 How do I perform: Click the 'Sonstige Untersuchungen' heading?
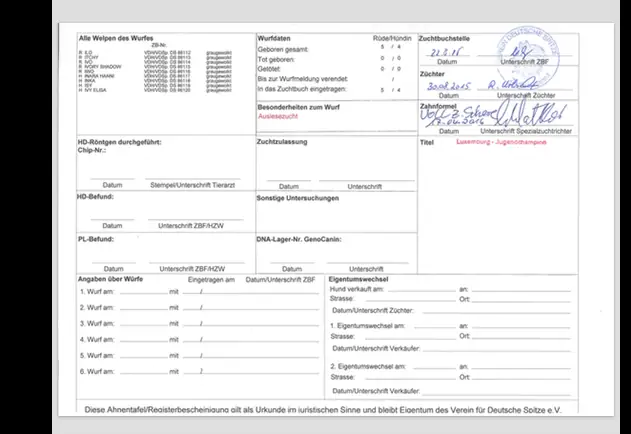[298, 198]
